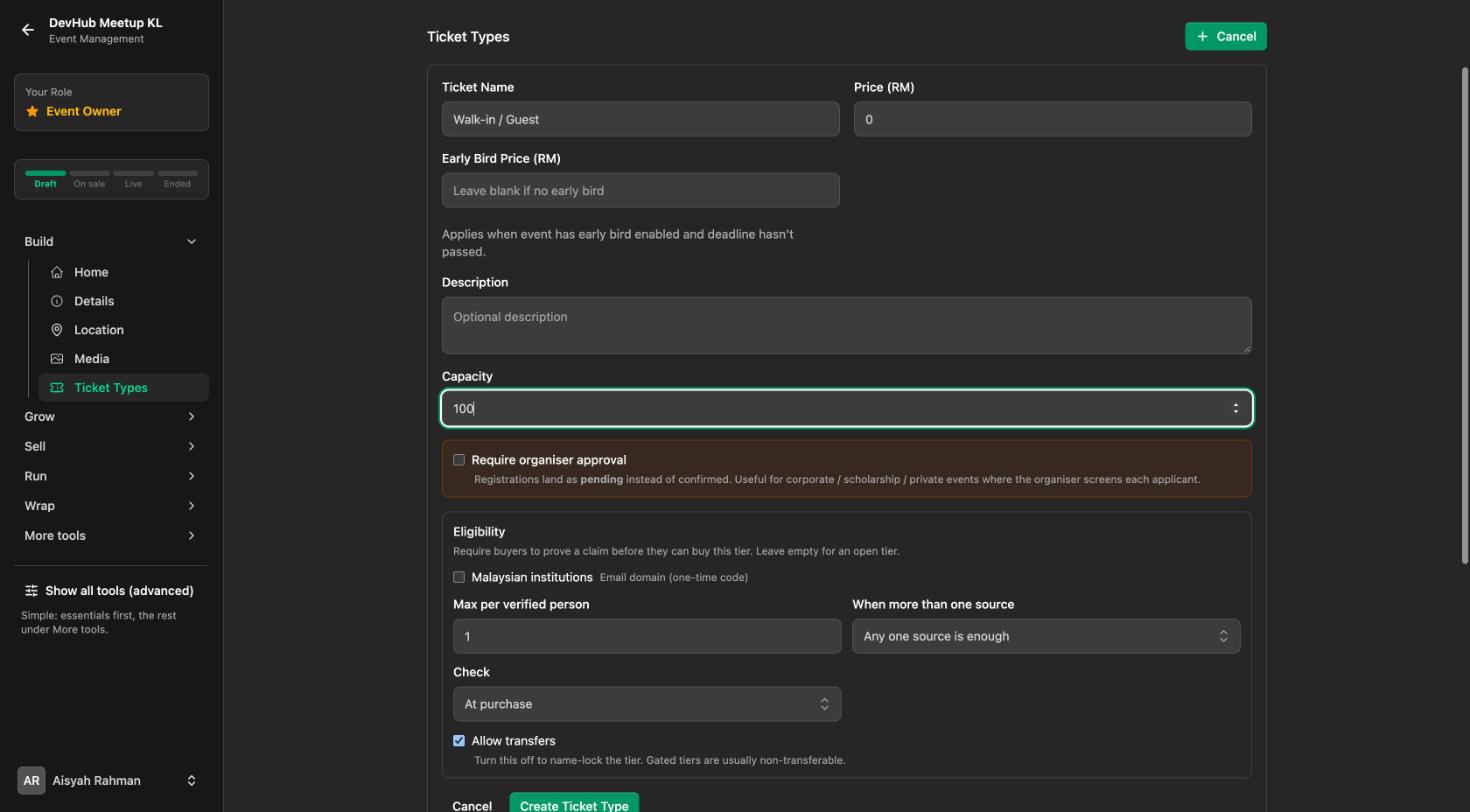1470x812 pixels.
Task: Expand the Run section
Action: pos(111,476)
